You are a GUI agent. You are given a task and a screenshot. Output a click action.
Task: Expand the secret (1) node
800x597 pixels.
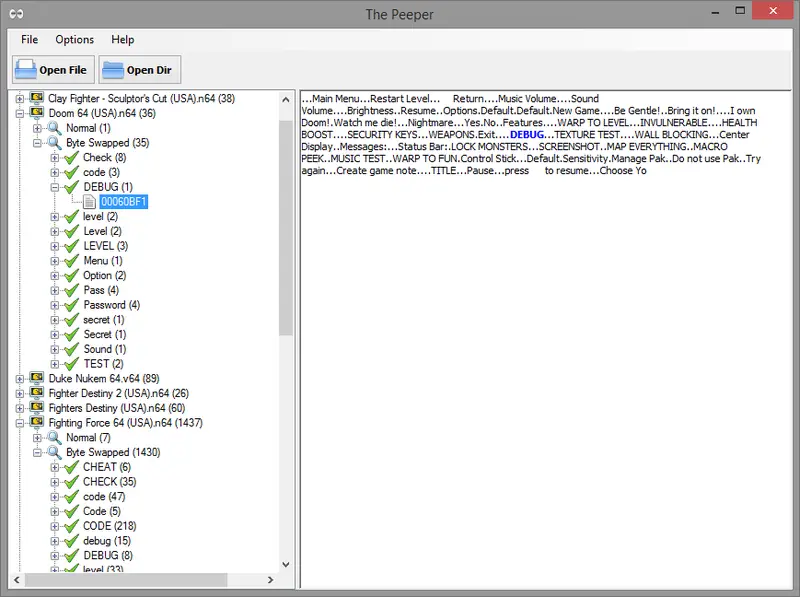point(55,320)
